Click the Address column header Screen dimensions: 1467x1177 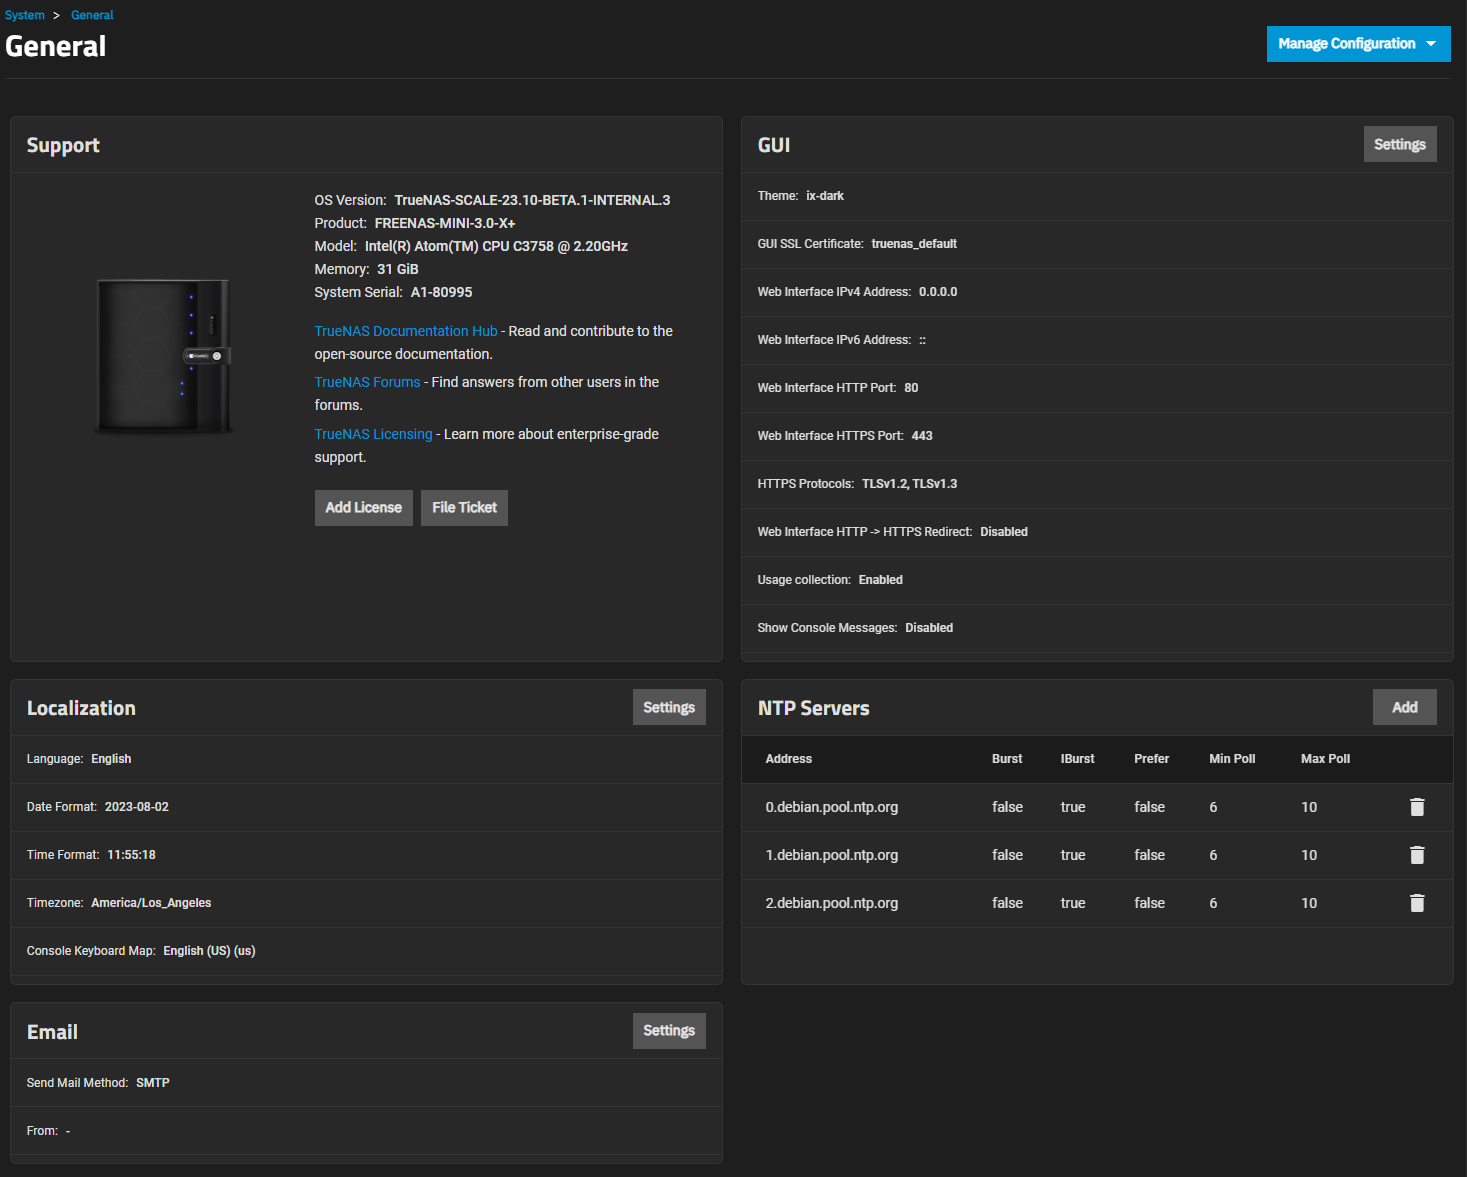[x=788, y=759]
